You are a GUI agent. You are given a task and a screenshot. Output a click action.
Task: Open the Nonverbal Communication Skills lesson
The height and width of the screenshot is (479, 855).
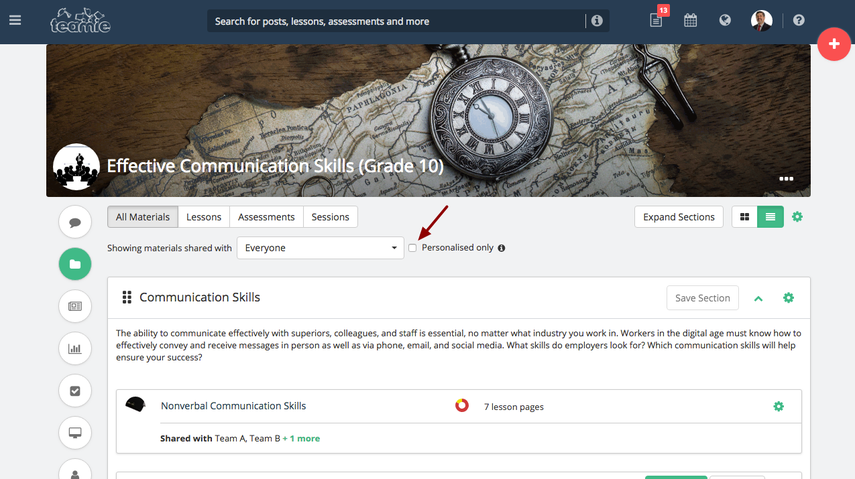coord(233,406)
